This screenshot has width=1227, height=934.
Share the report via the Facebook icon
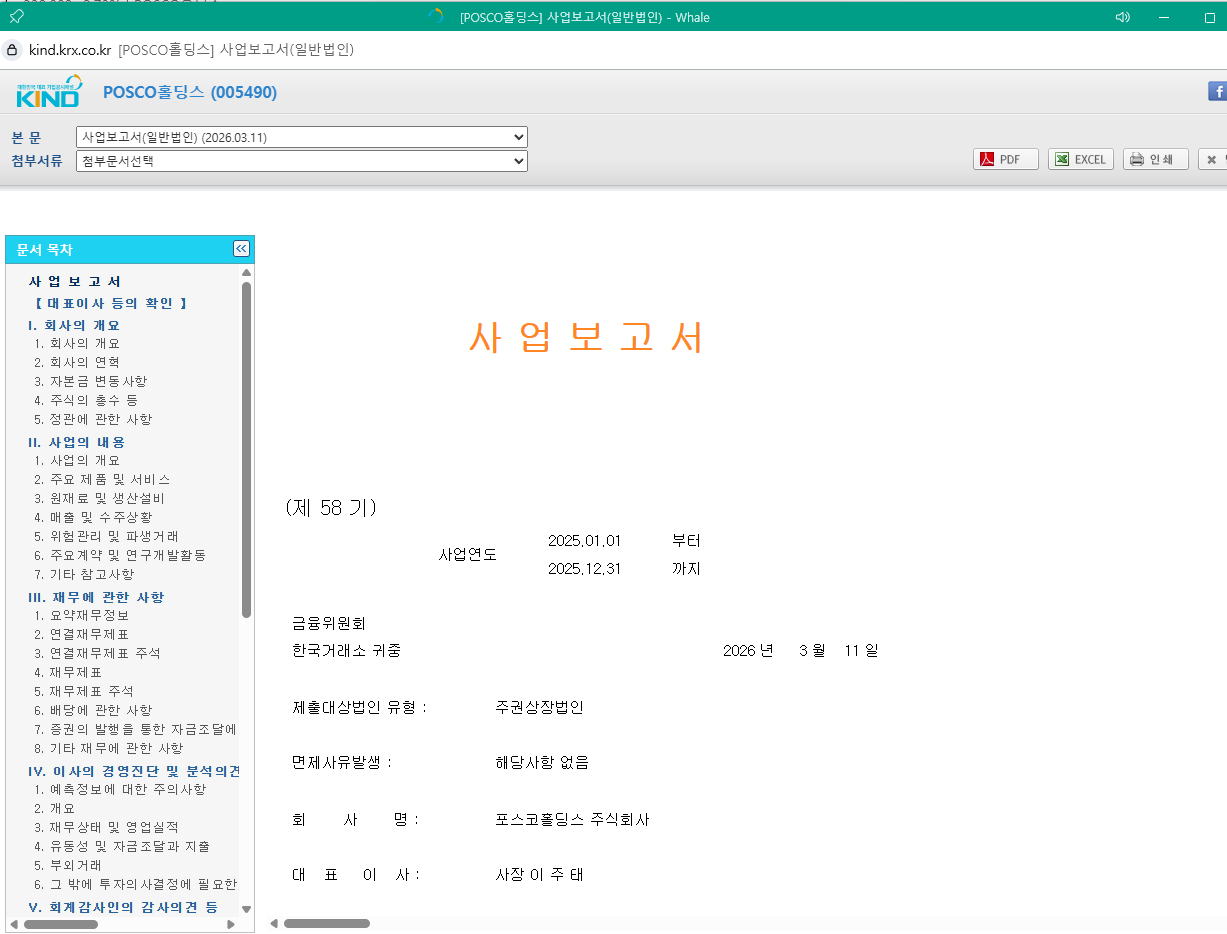[x=1216, y=91]
